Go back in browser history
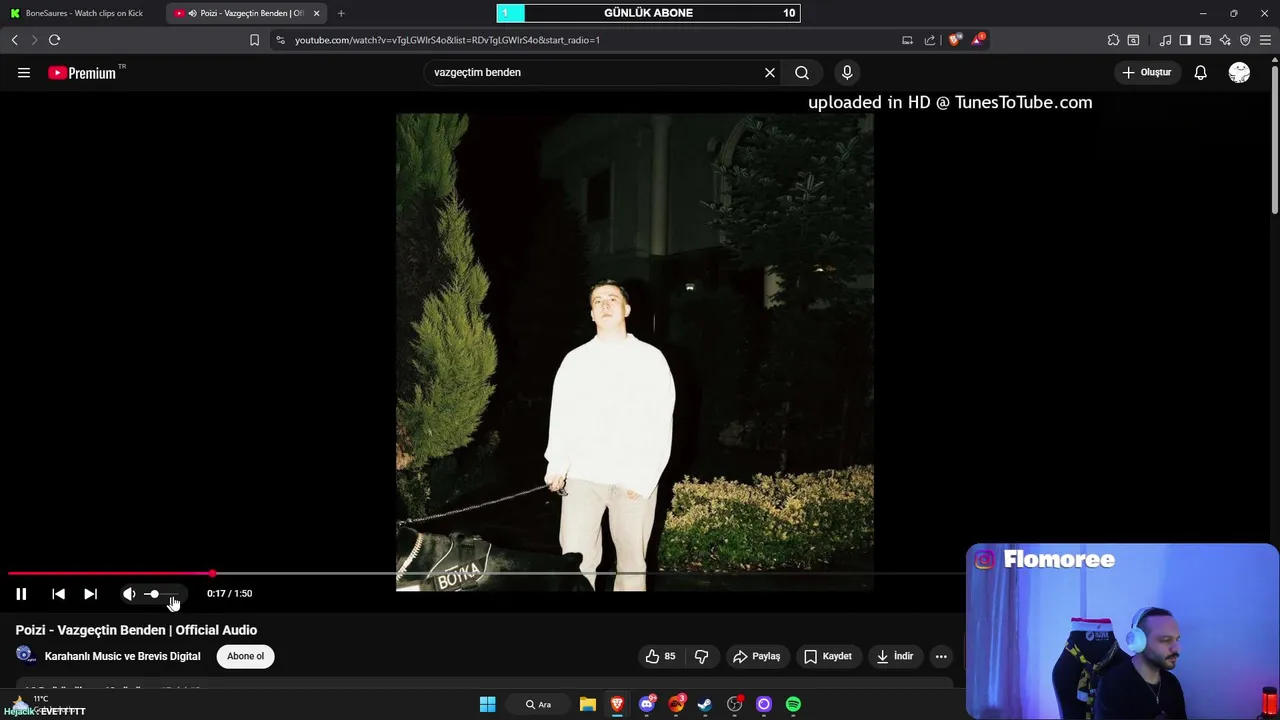Viewport: 1280px width, 720px height. [x=14, y=40]
